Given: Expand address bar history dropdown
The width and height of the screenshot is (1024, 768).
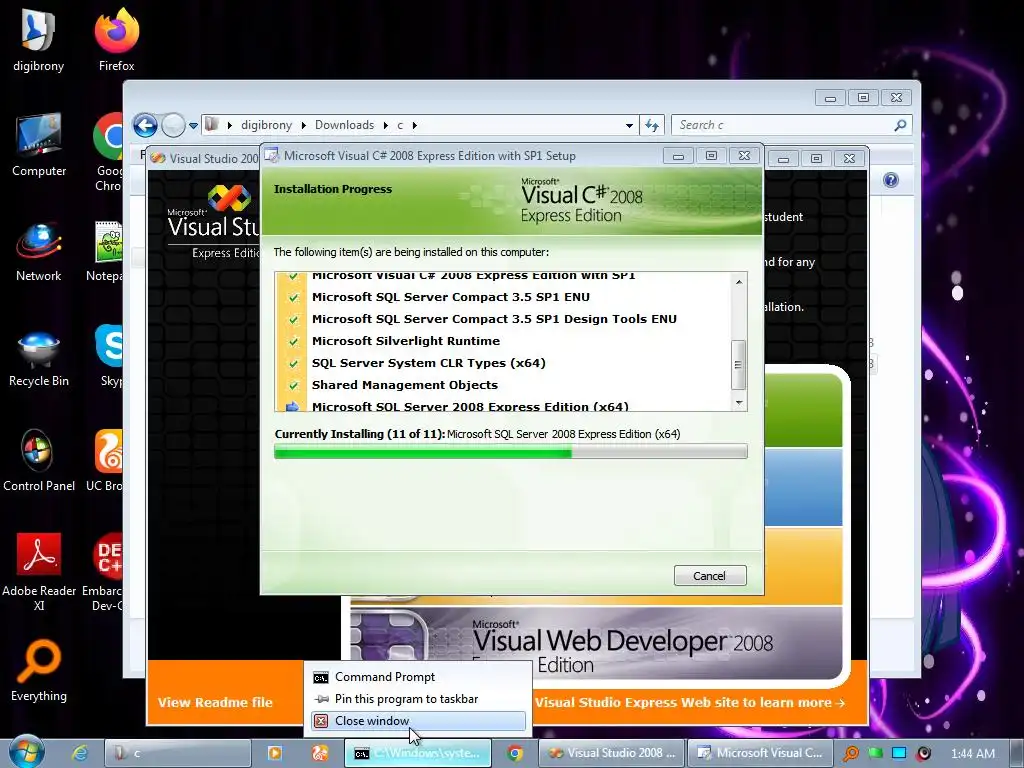Looking at the screenshot, I should click(x=629, y=125).
